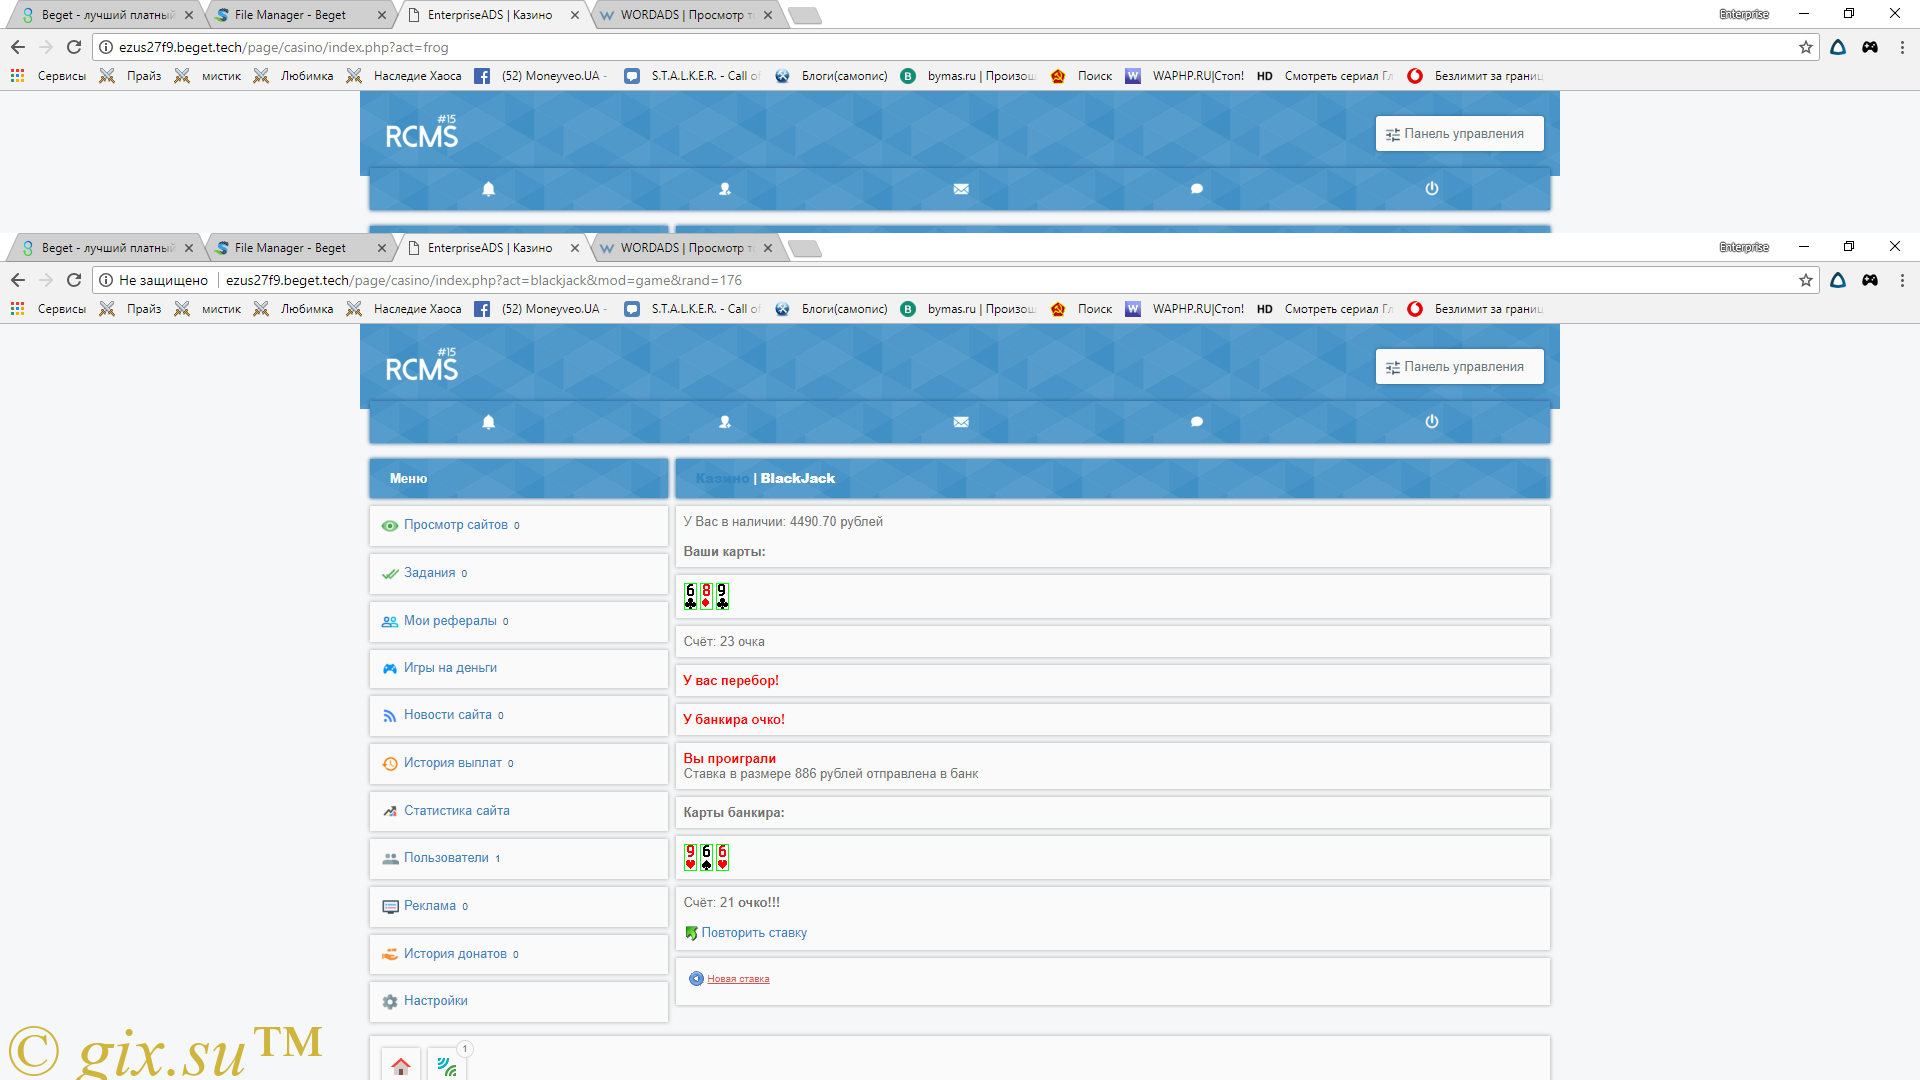Bookmark page with star in lower window

point(1806,280)
